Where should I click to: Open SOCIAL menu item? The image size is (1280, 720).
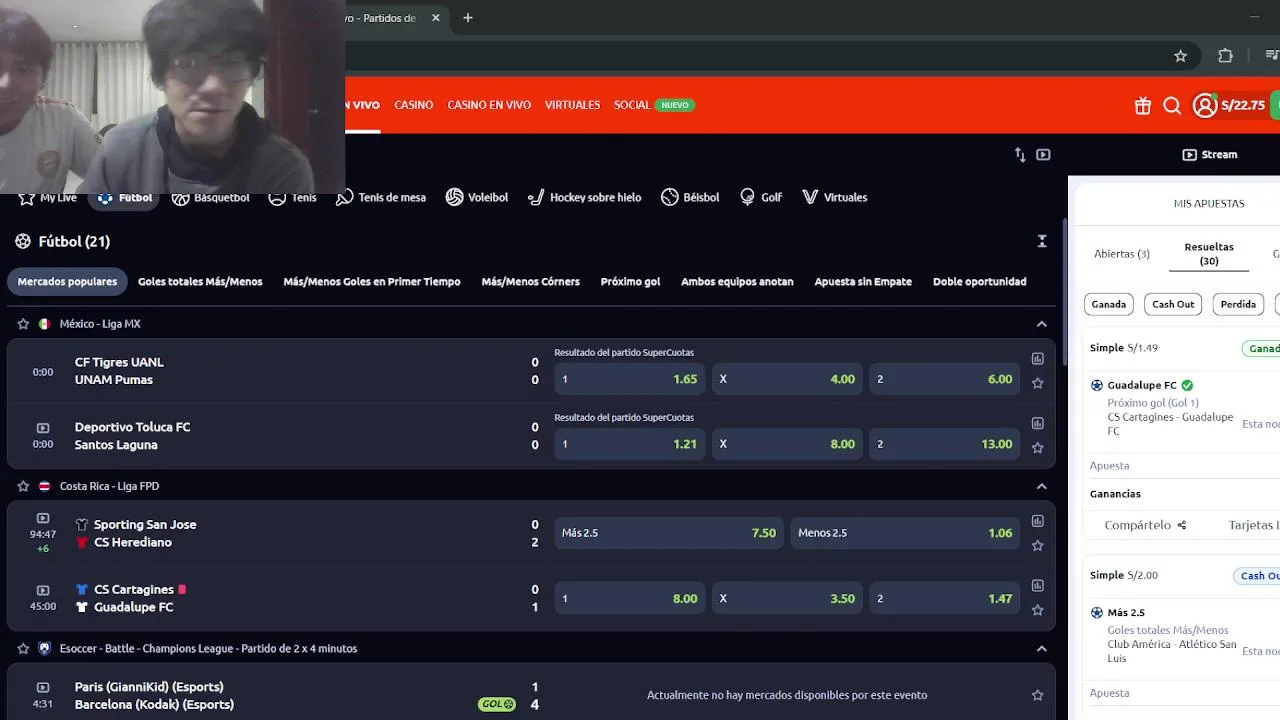tap(654, 105)
